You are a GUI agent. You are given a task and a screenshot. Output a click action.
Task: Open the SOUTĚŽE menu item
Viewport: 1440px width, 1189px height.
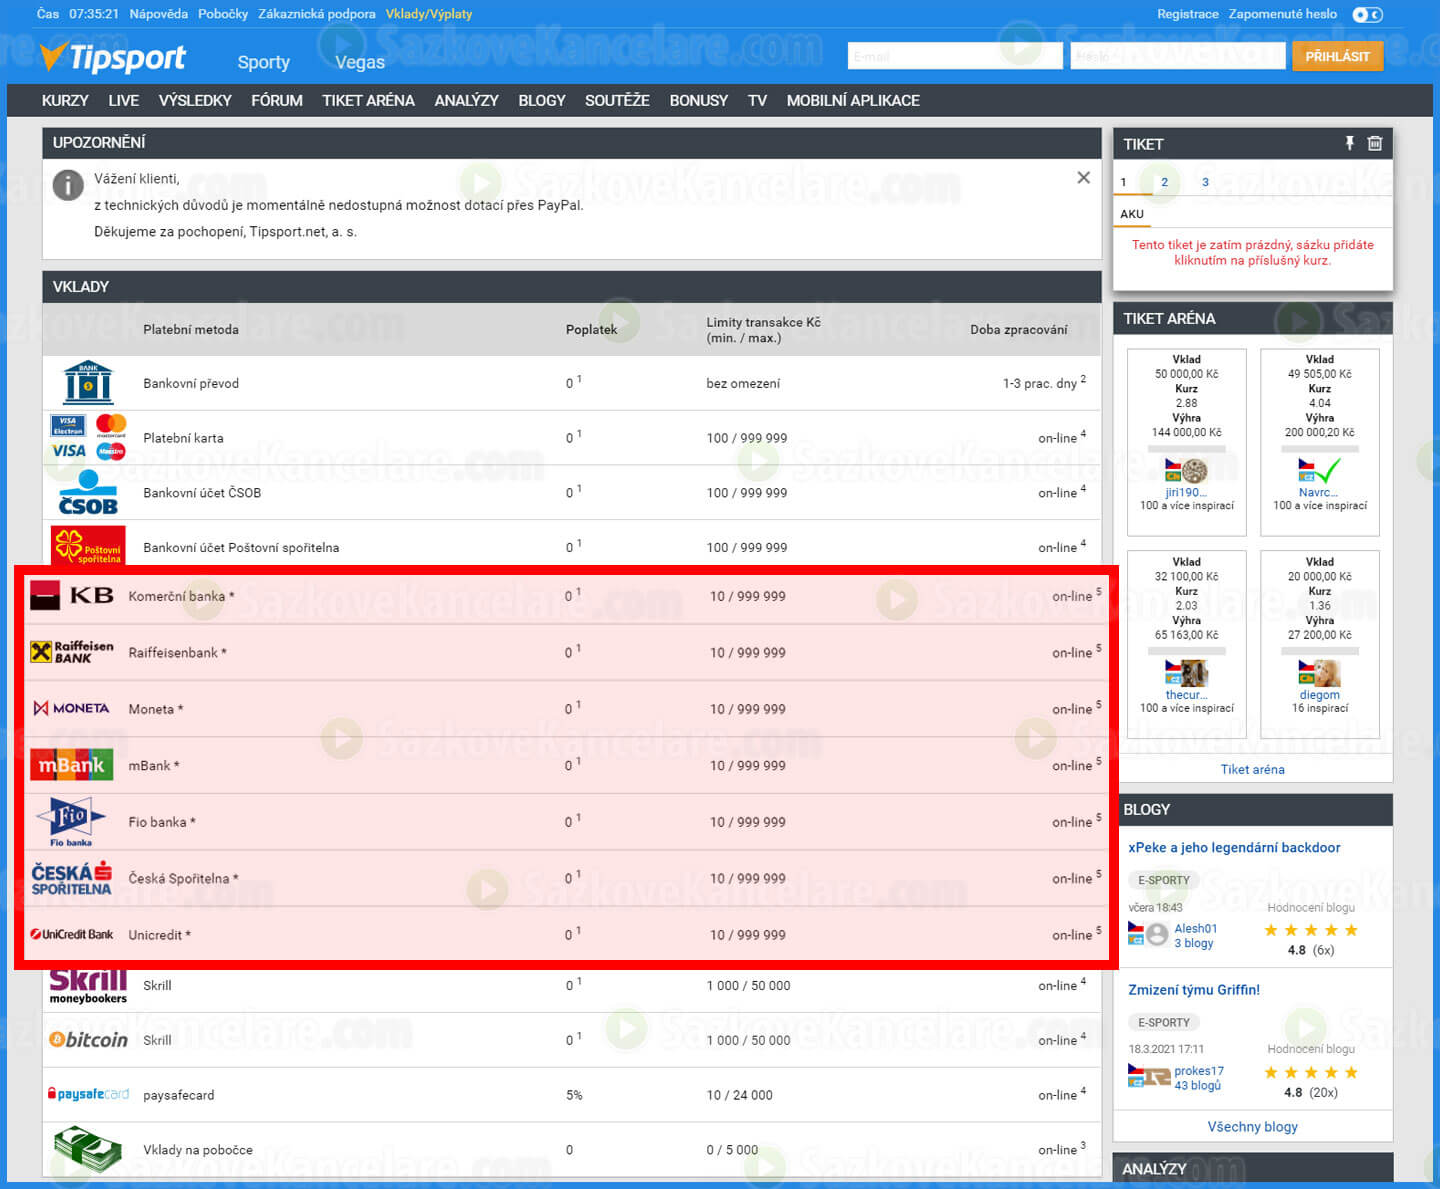point(617,100)
